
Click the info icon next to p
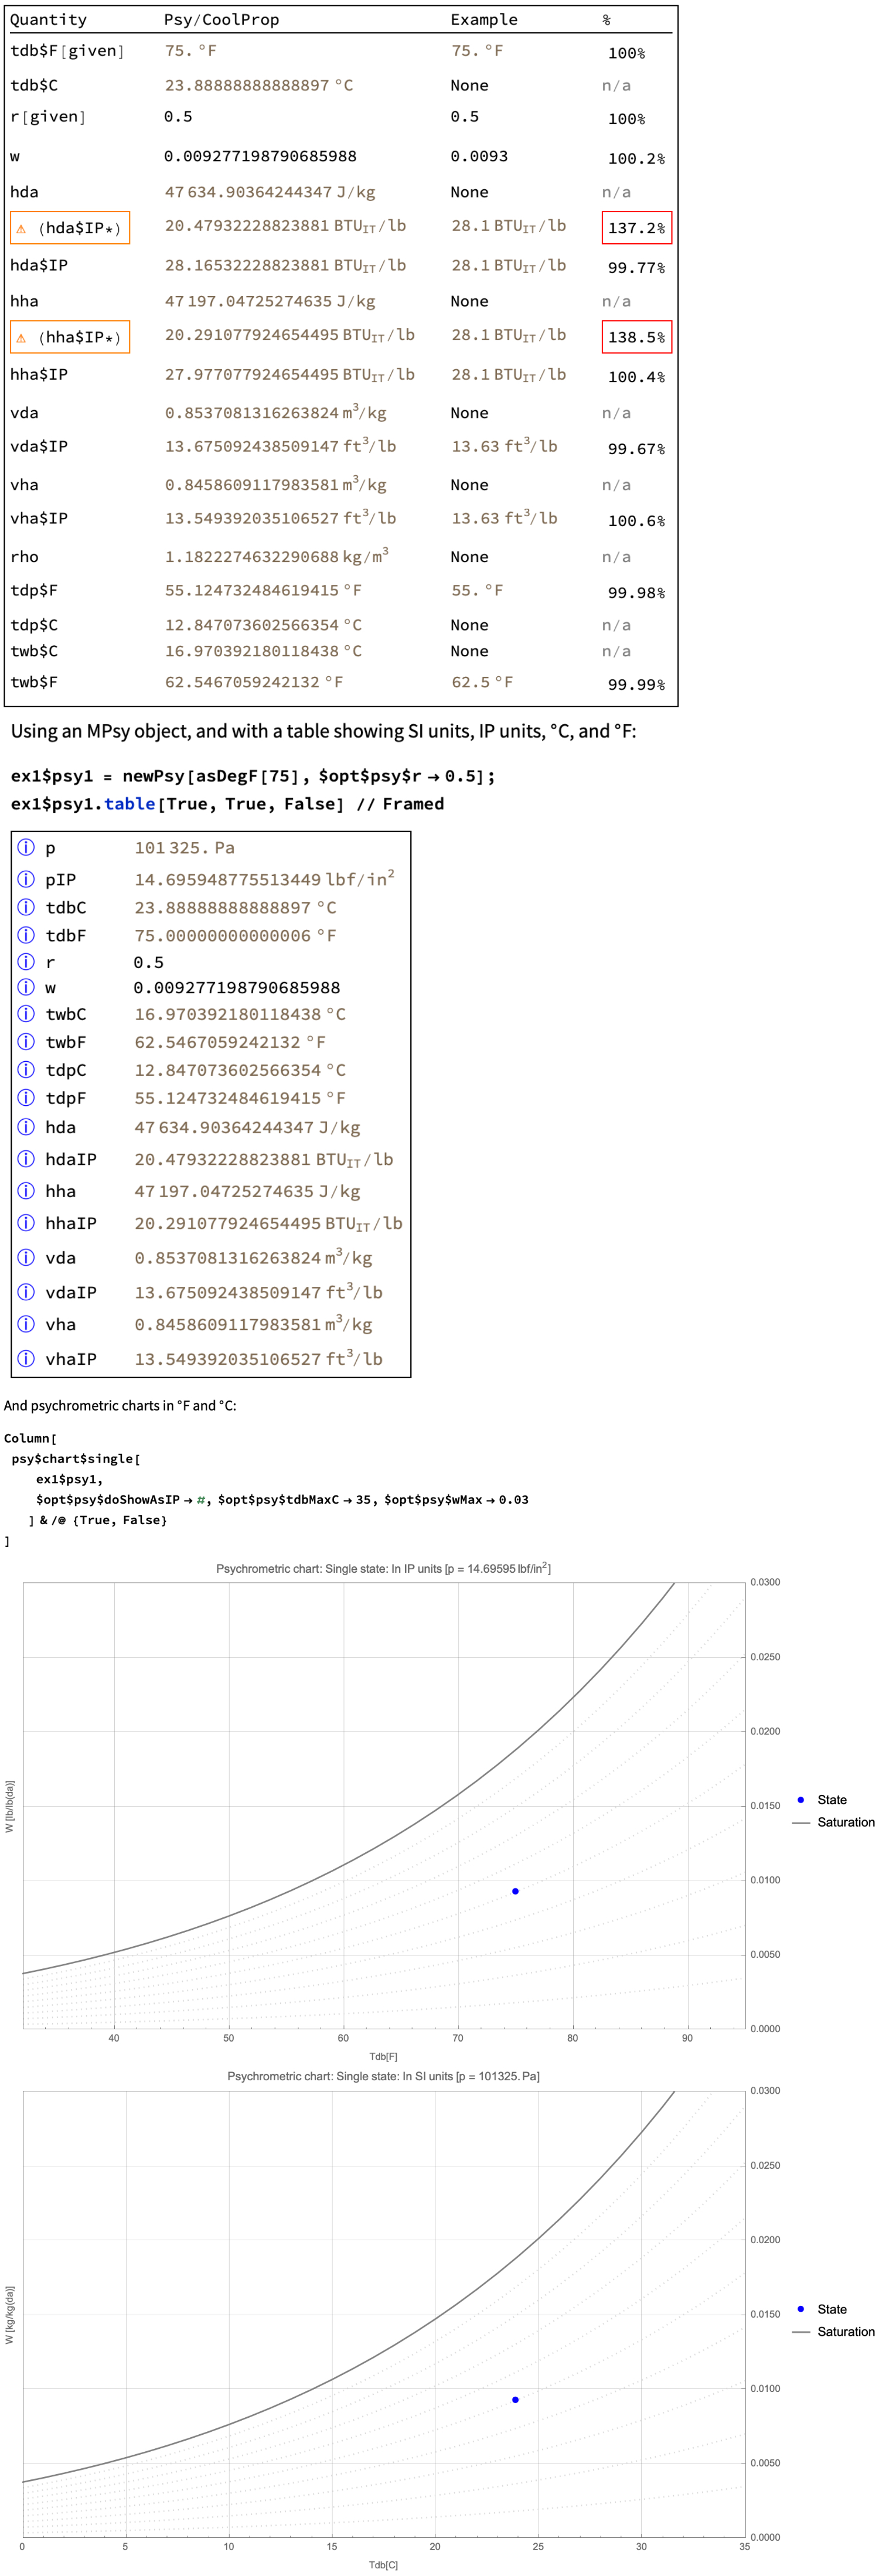click(x=26, y=847)
